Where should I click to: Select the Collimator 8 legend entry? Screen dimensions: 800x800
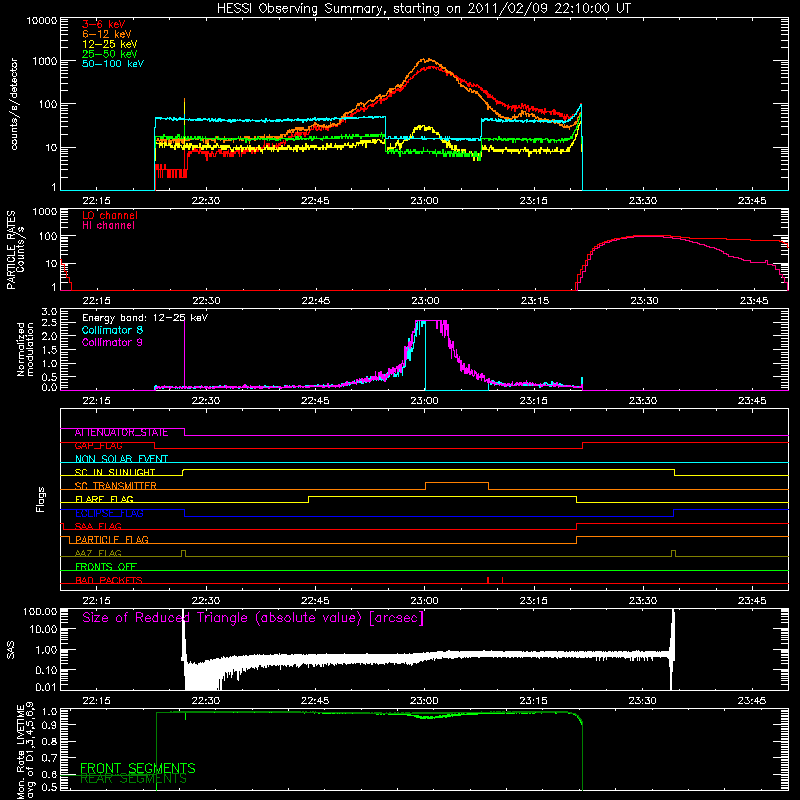pyautogui.click(x=112, y=330)
